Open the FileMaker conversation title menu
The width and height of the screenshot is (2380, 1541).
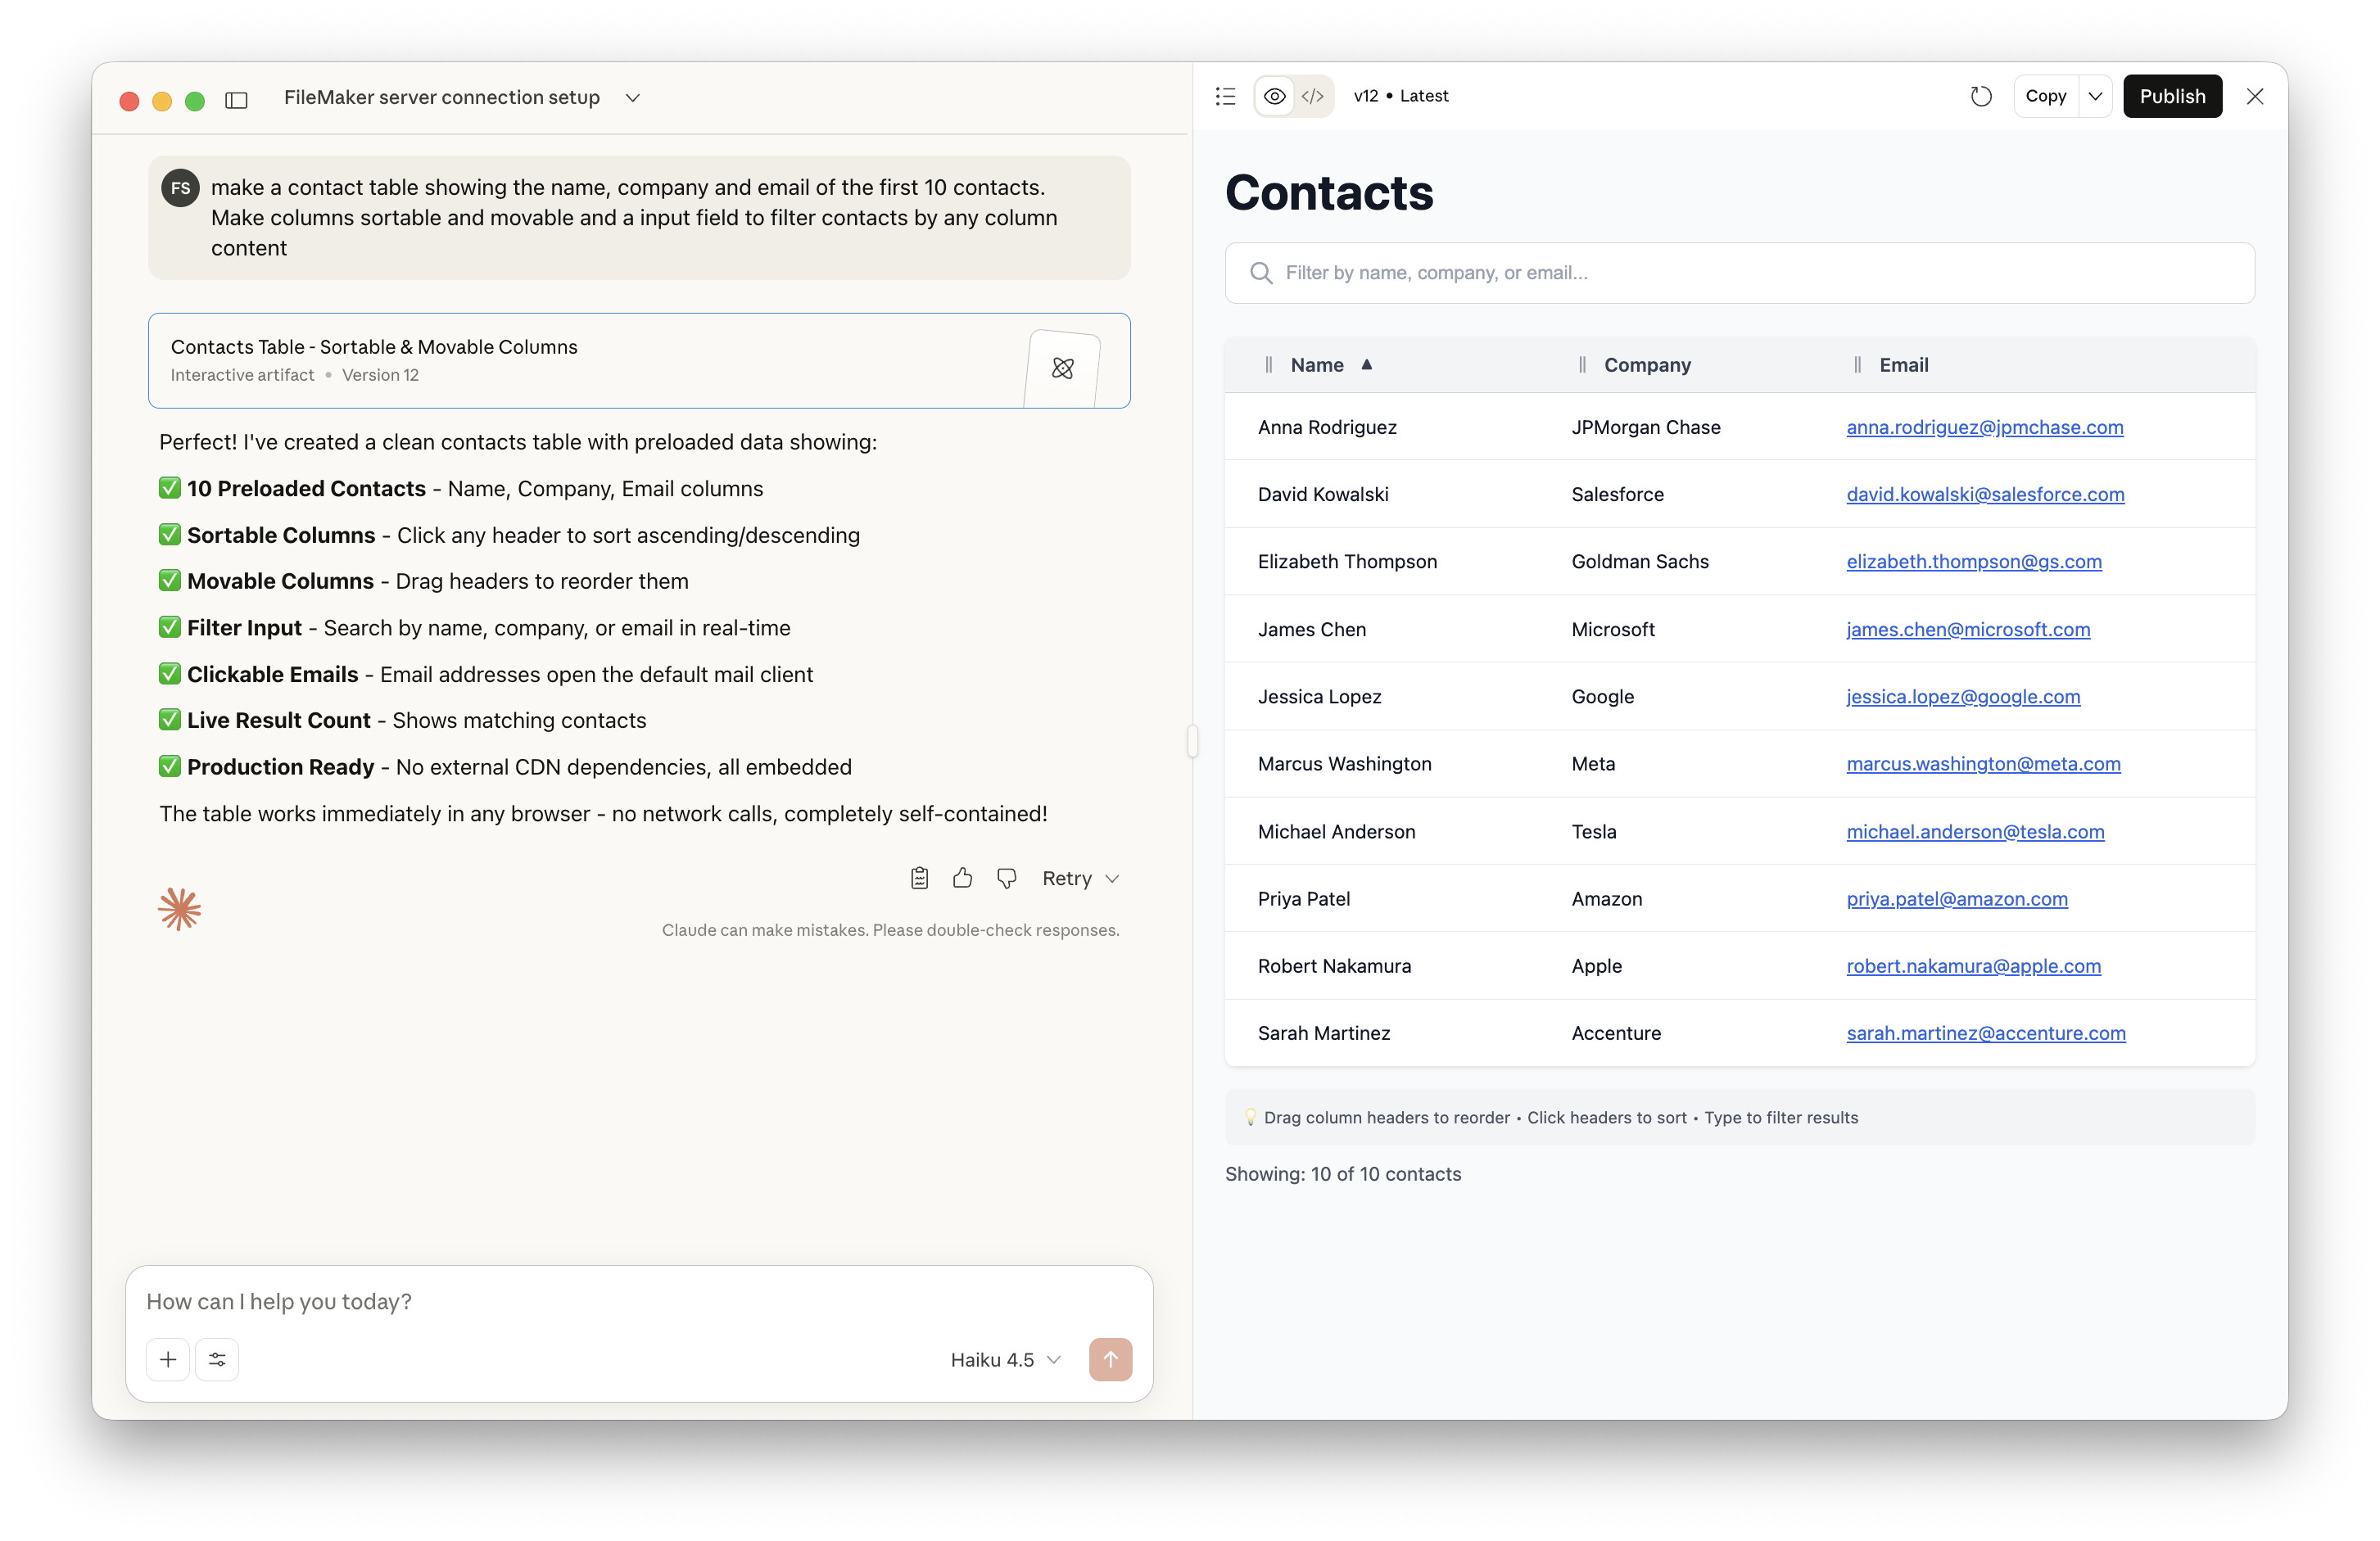[x=632, y=98]
